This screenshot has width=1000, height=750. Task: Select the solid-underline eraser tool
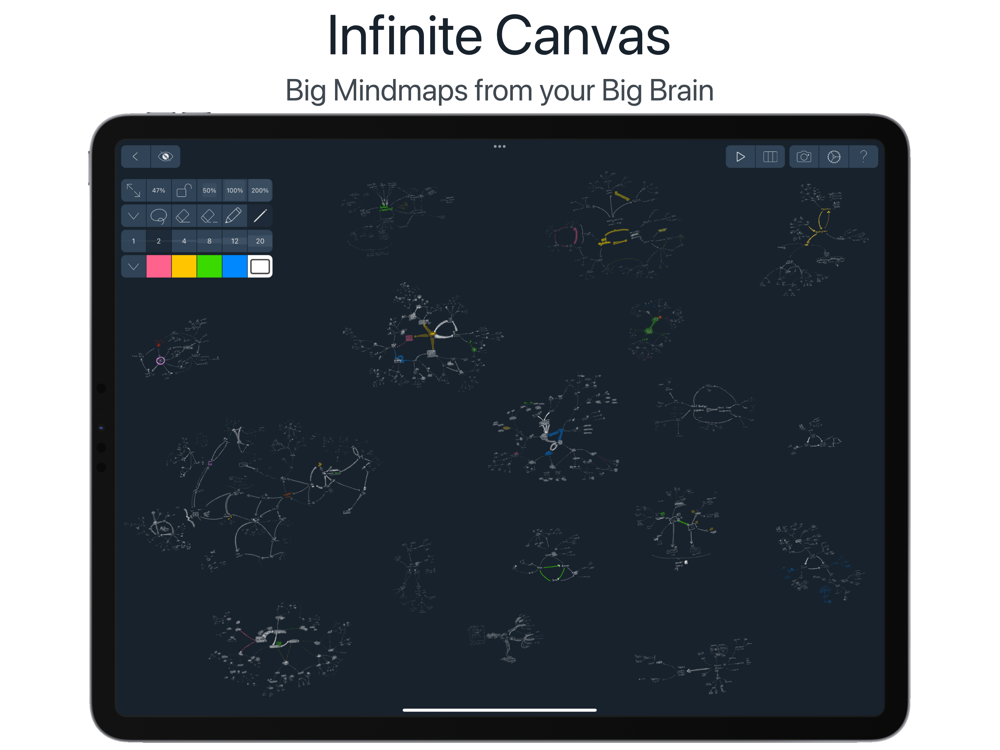pyautogui.click(x=184, y=216)
